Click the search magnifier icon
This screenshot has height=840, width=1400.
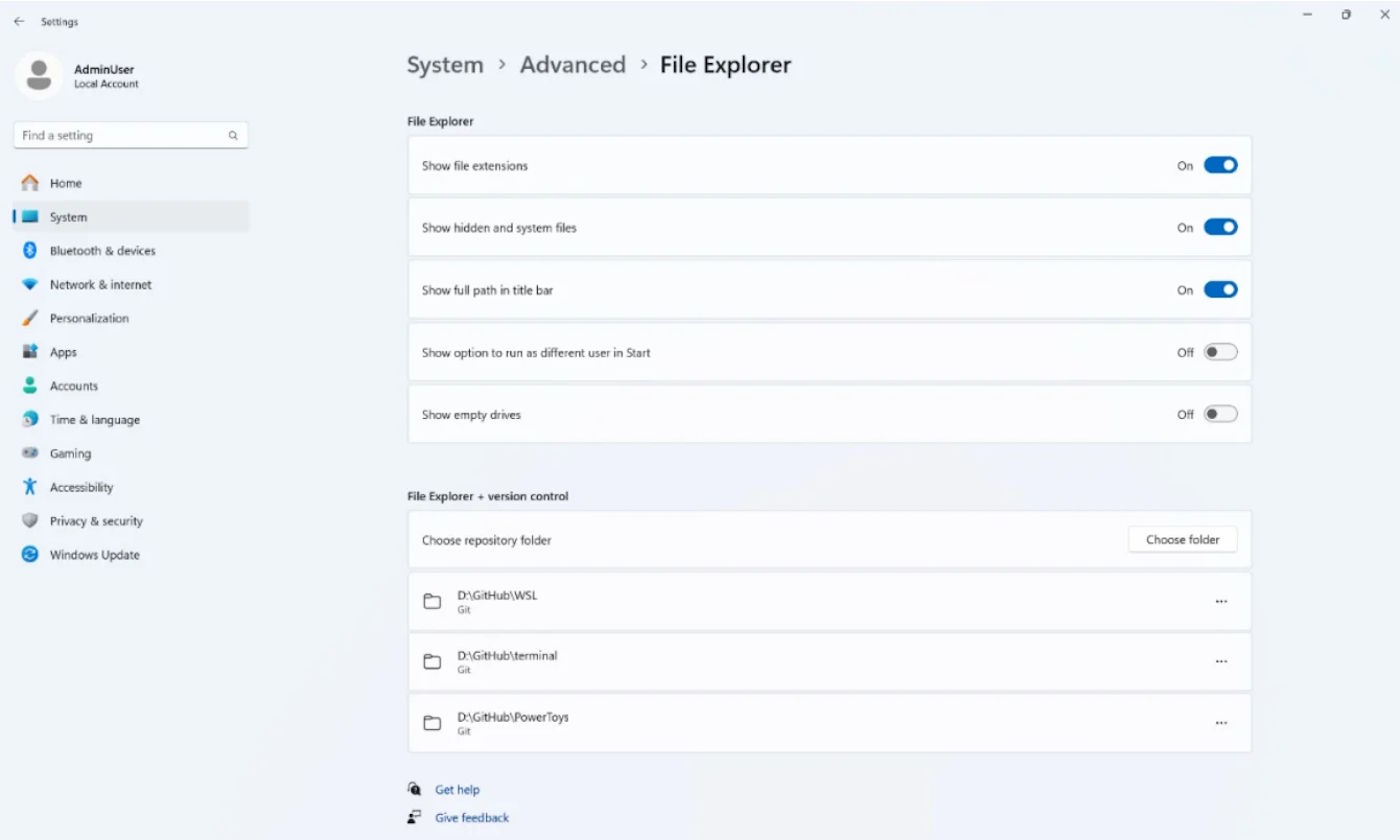pos(233,136)
